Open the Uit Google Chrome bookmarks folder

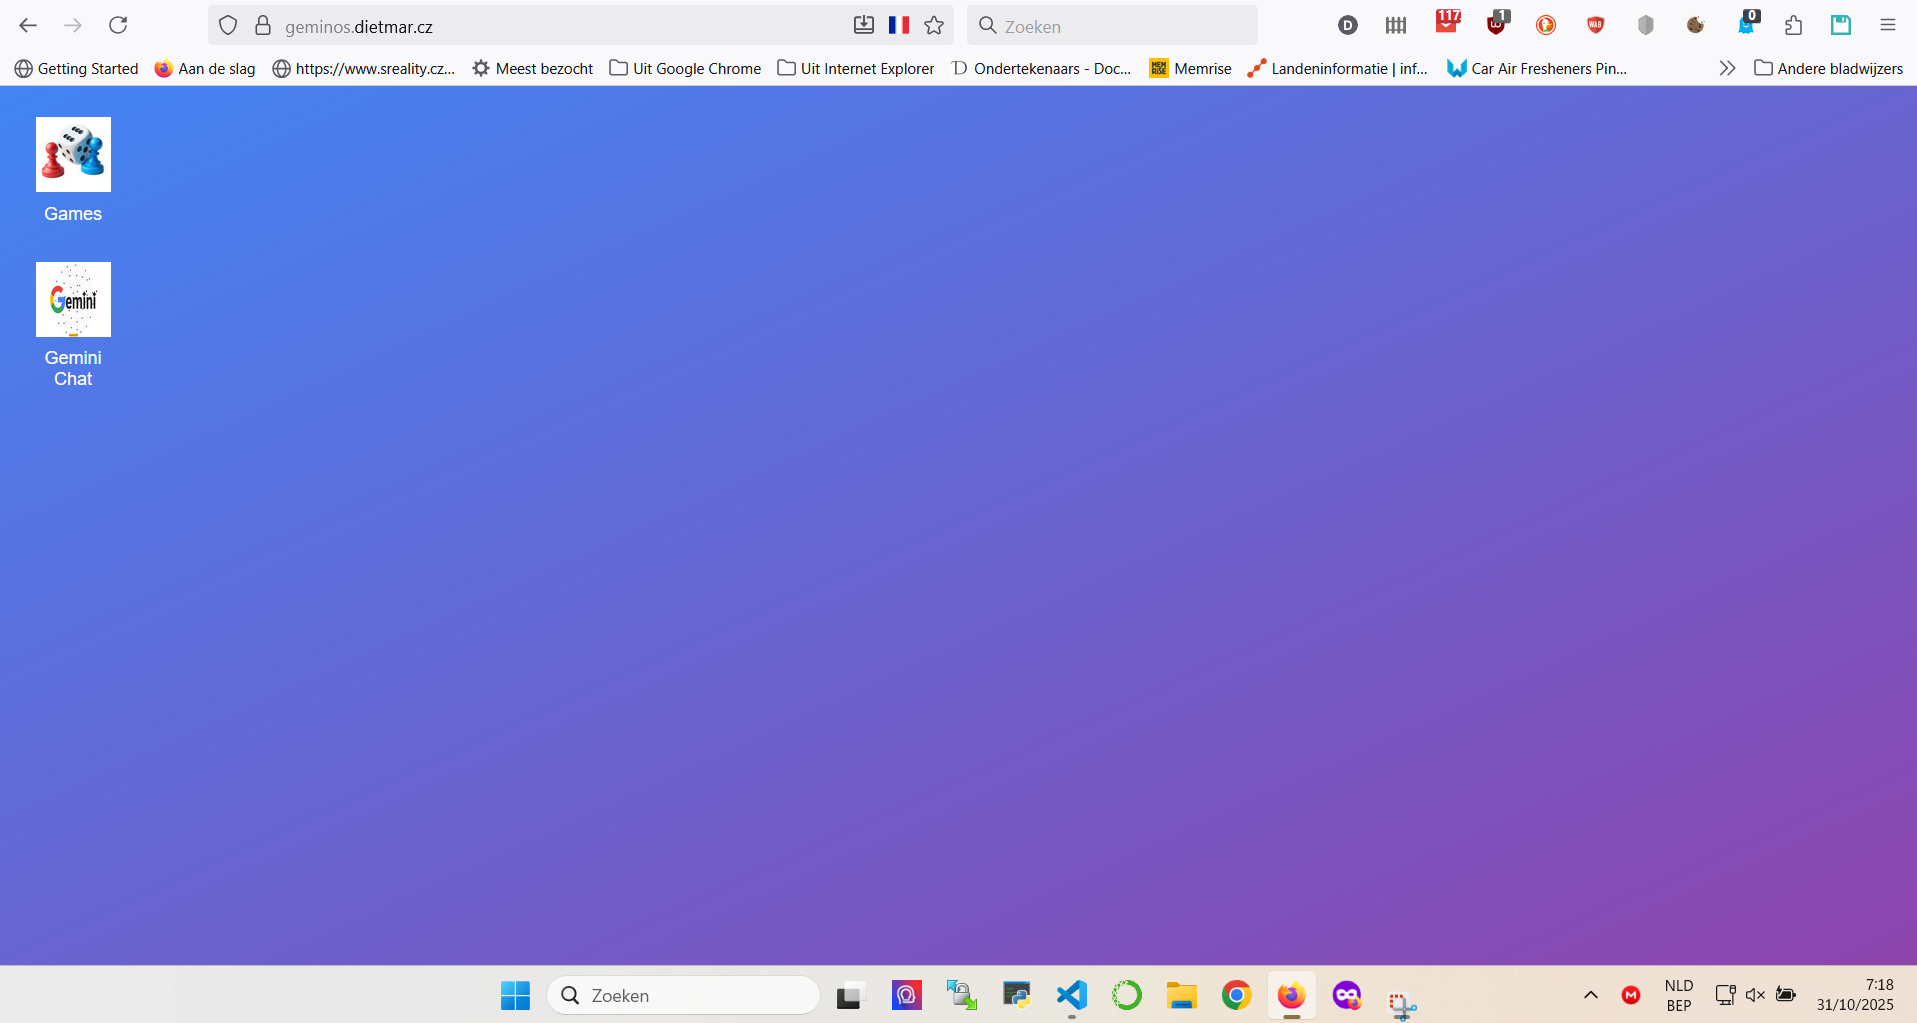pyautogui.click(x=684, y=68)
